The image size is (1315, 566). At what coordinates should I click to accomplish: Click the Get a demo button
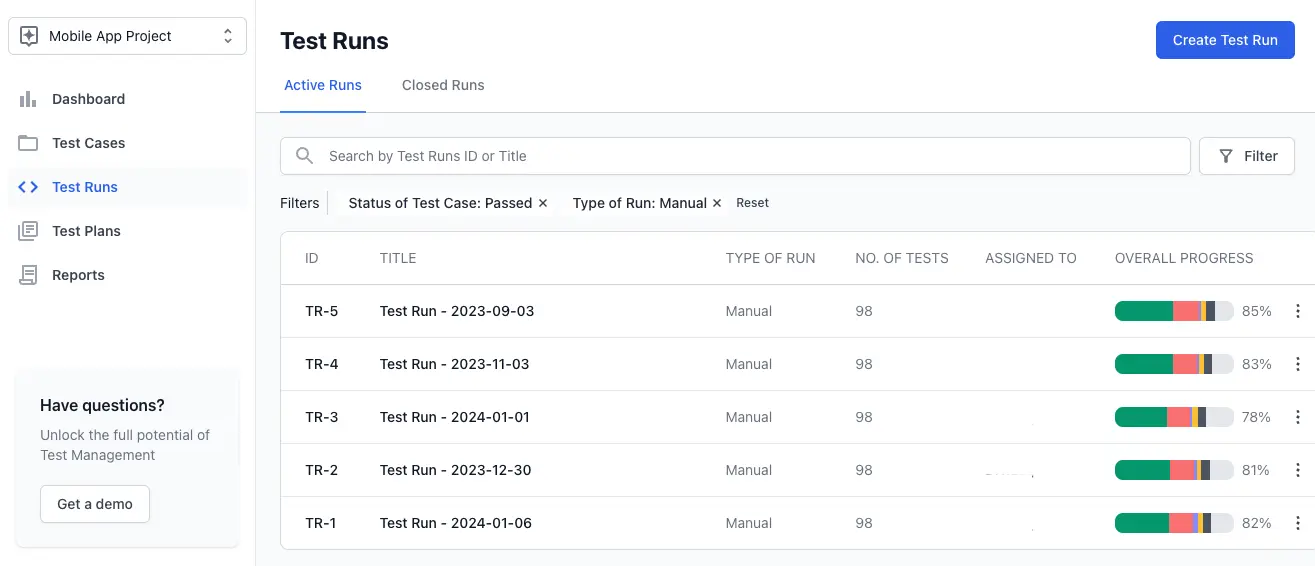tap(95, 504)
